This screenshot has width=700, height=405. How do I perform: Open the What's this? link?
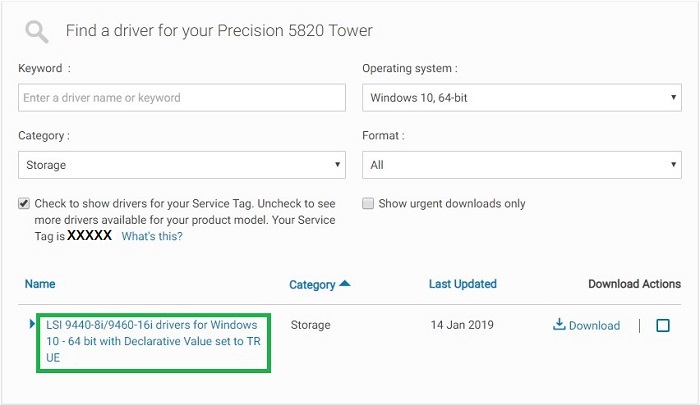click(x=152, y=237)
